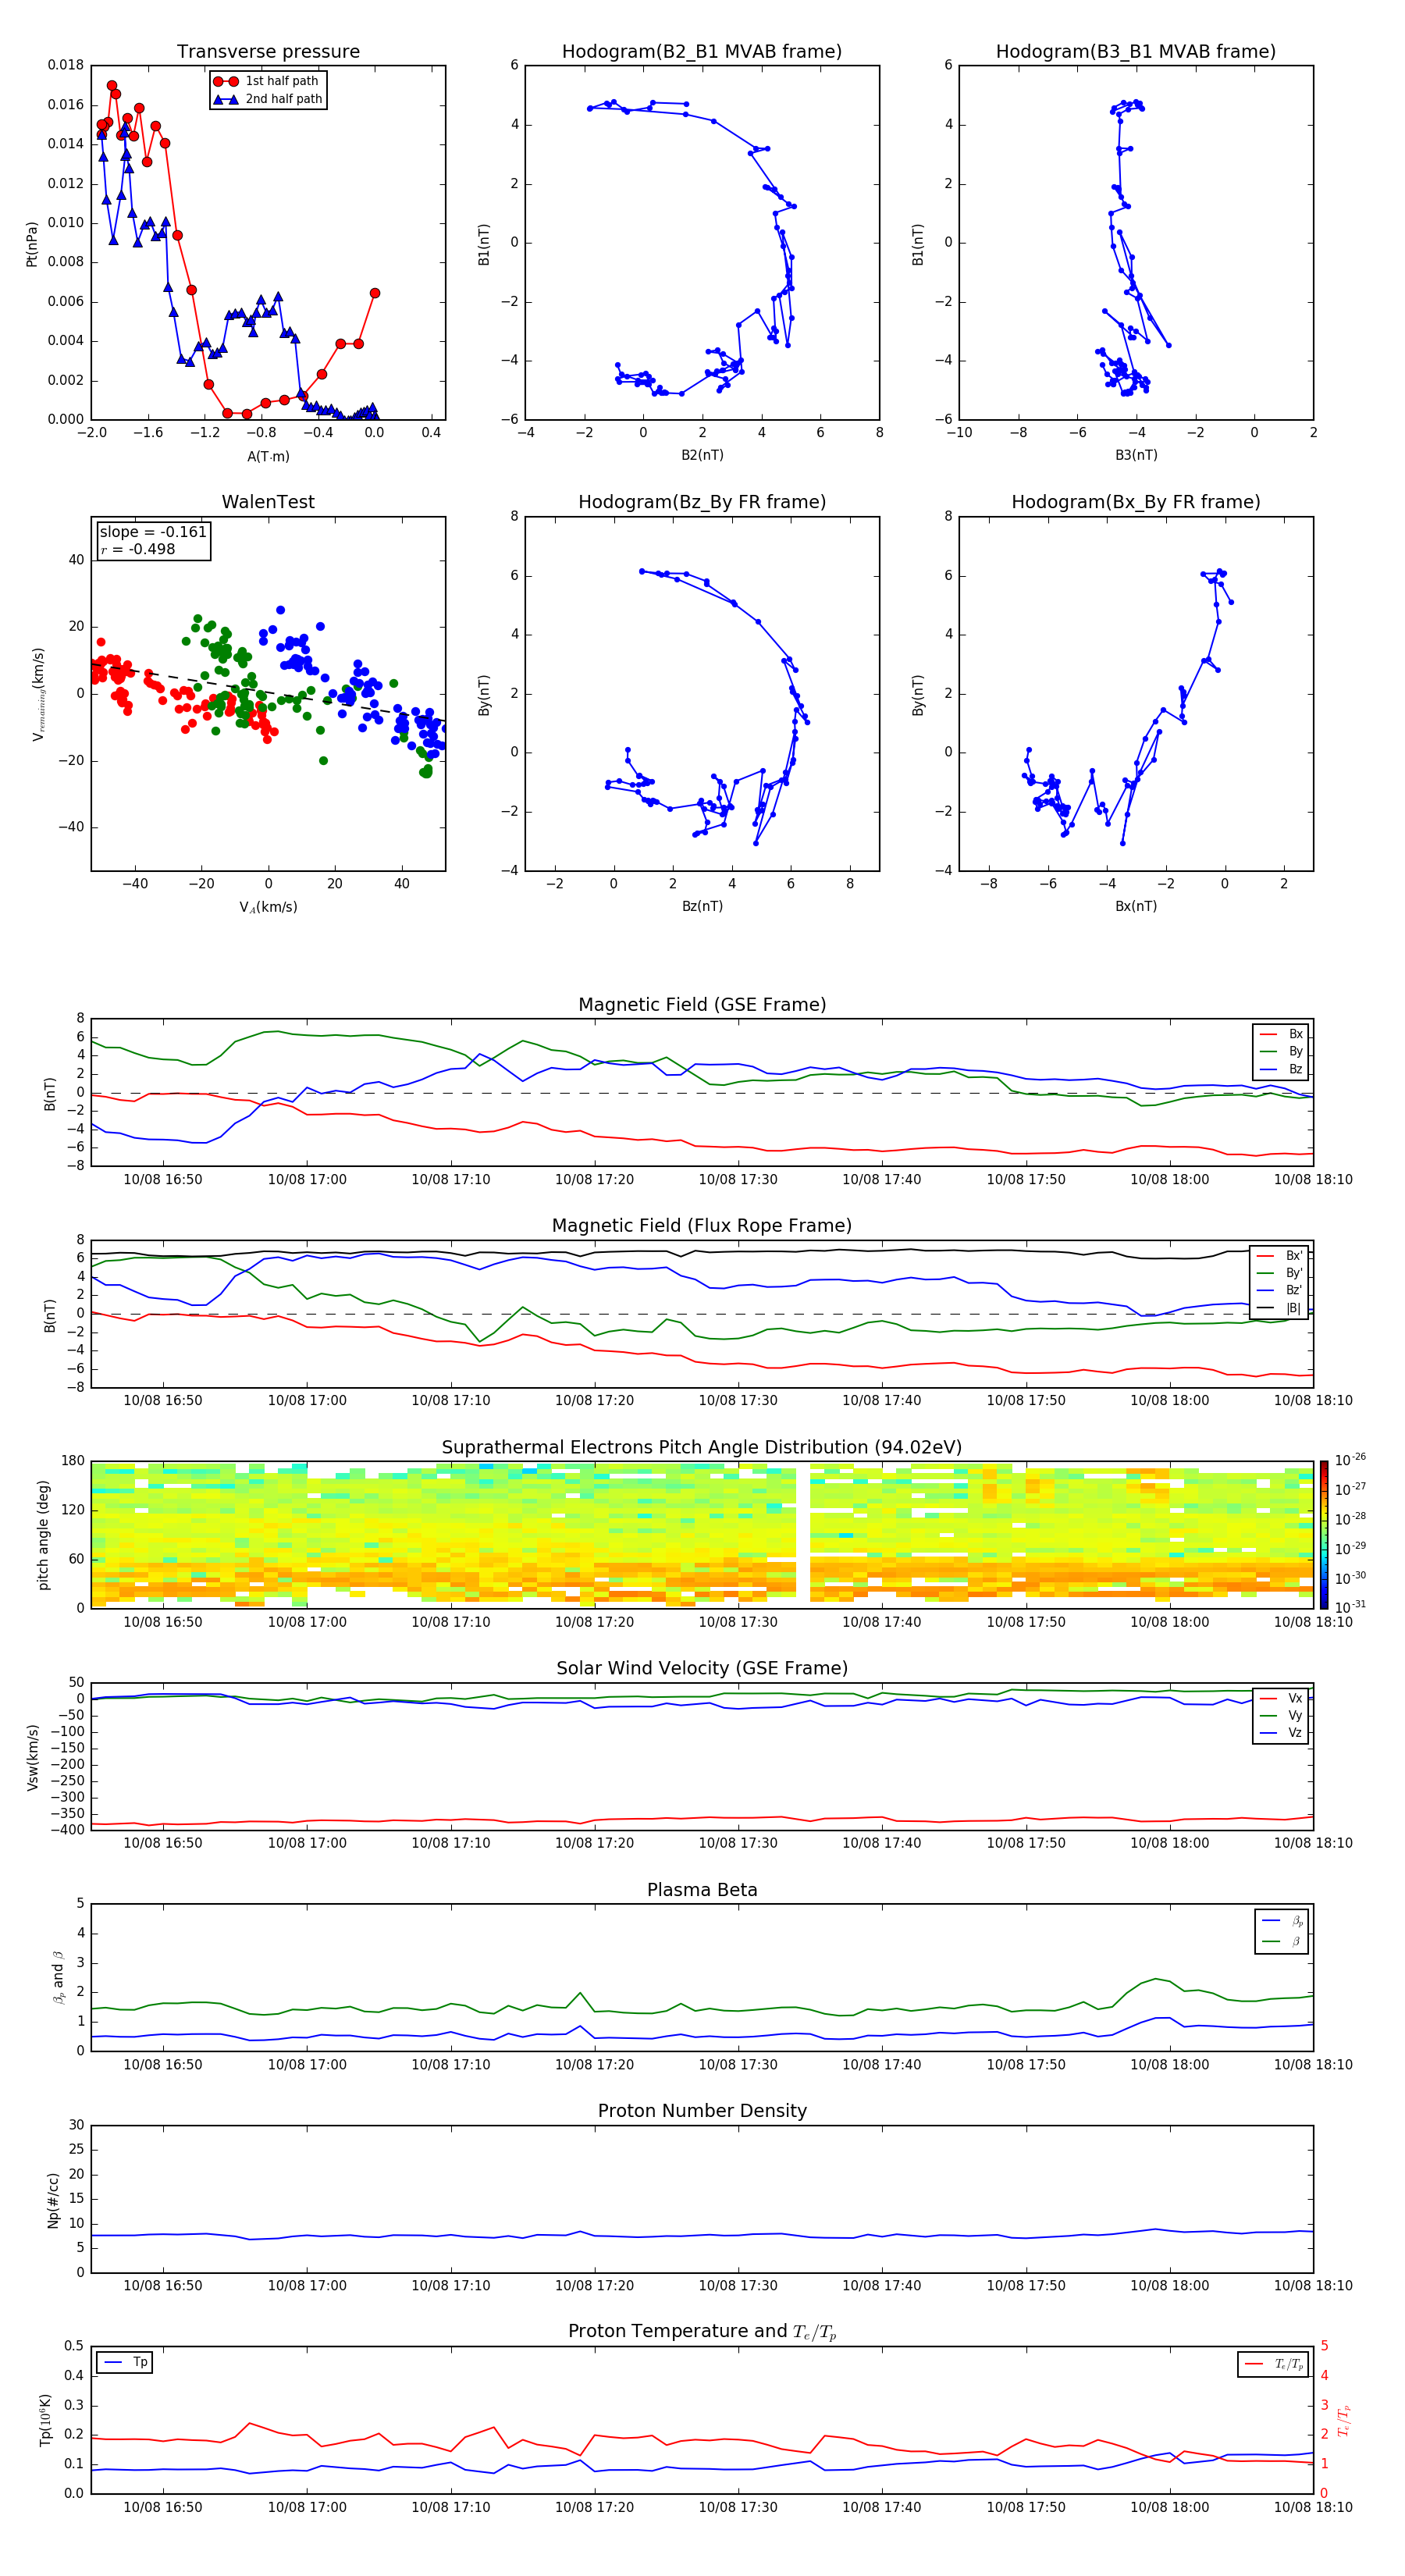This screenshot has width=1405, height=2576.
Task: Click the 'Proton Number Density' title
Action: pyautogui.click(x=702, y=2111)
